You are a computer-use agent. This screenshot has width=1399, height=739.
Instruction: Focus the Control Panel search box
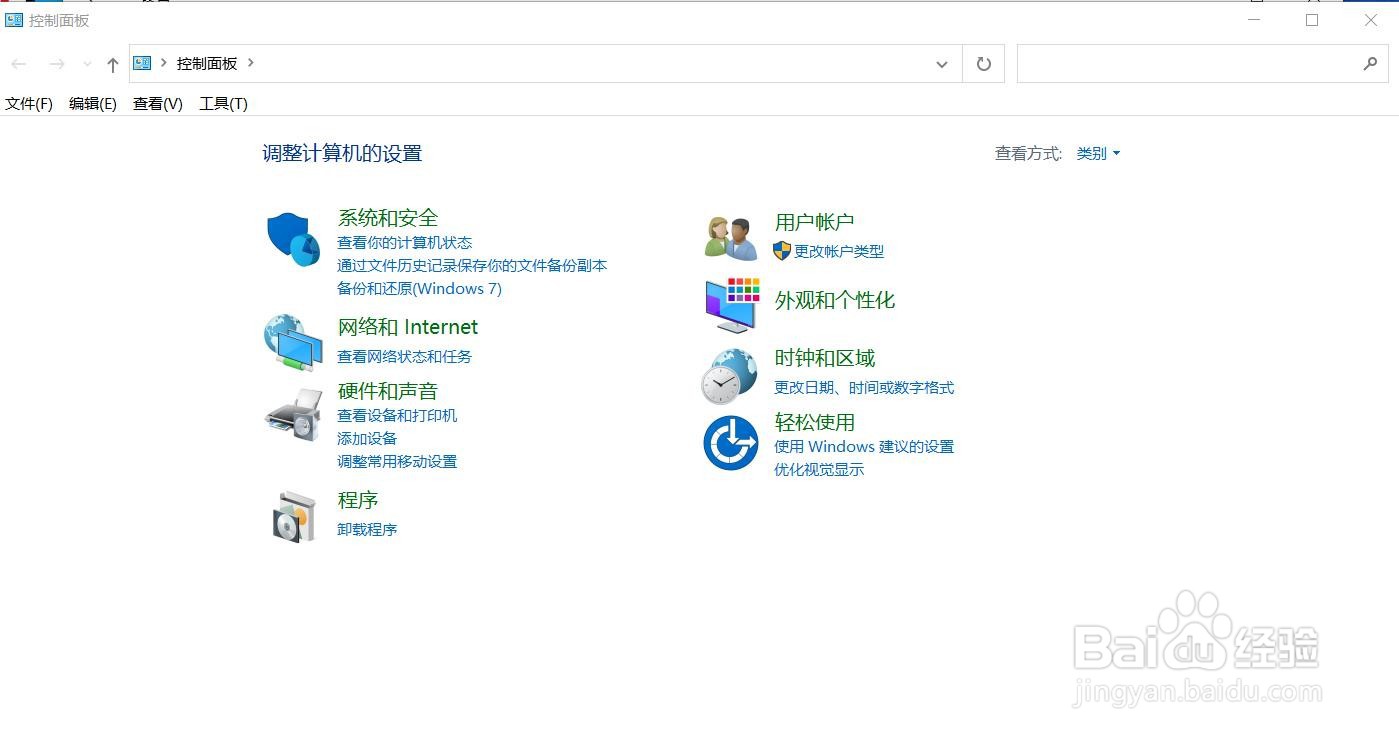[x=1202, y=64]
